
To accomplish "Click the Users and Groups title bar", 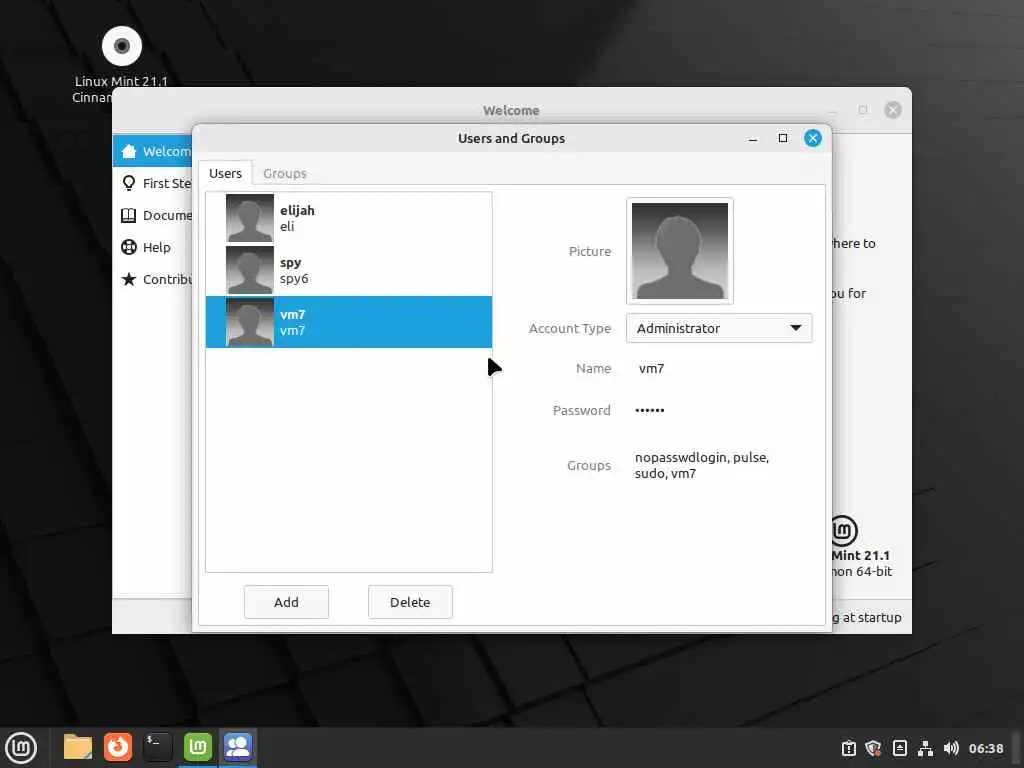I will tap(511, 138).
